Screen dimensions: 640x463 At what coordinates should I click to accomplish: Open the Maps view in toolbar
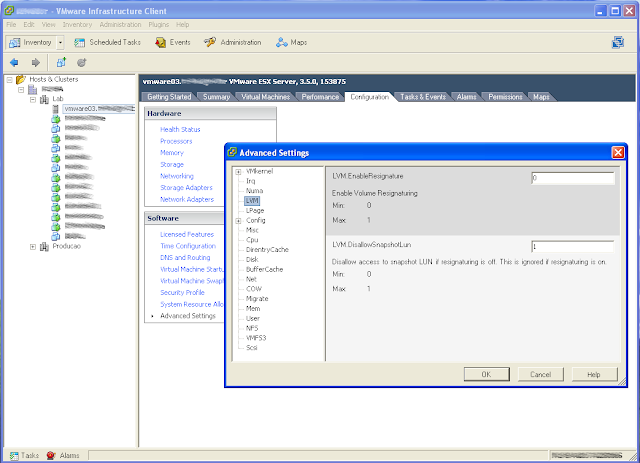tap(291, 42)
